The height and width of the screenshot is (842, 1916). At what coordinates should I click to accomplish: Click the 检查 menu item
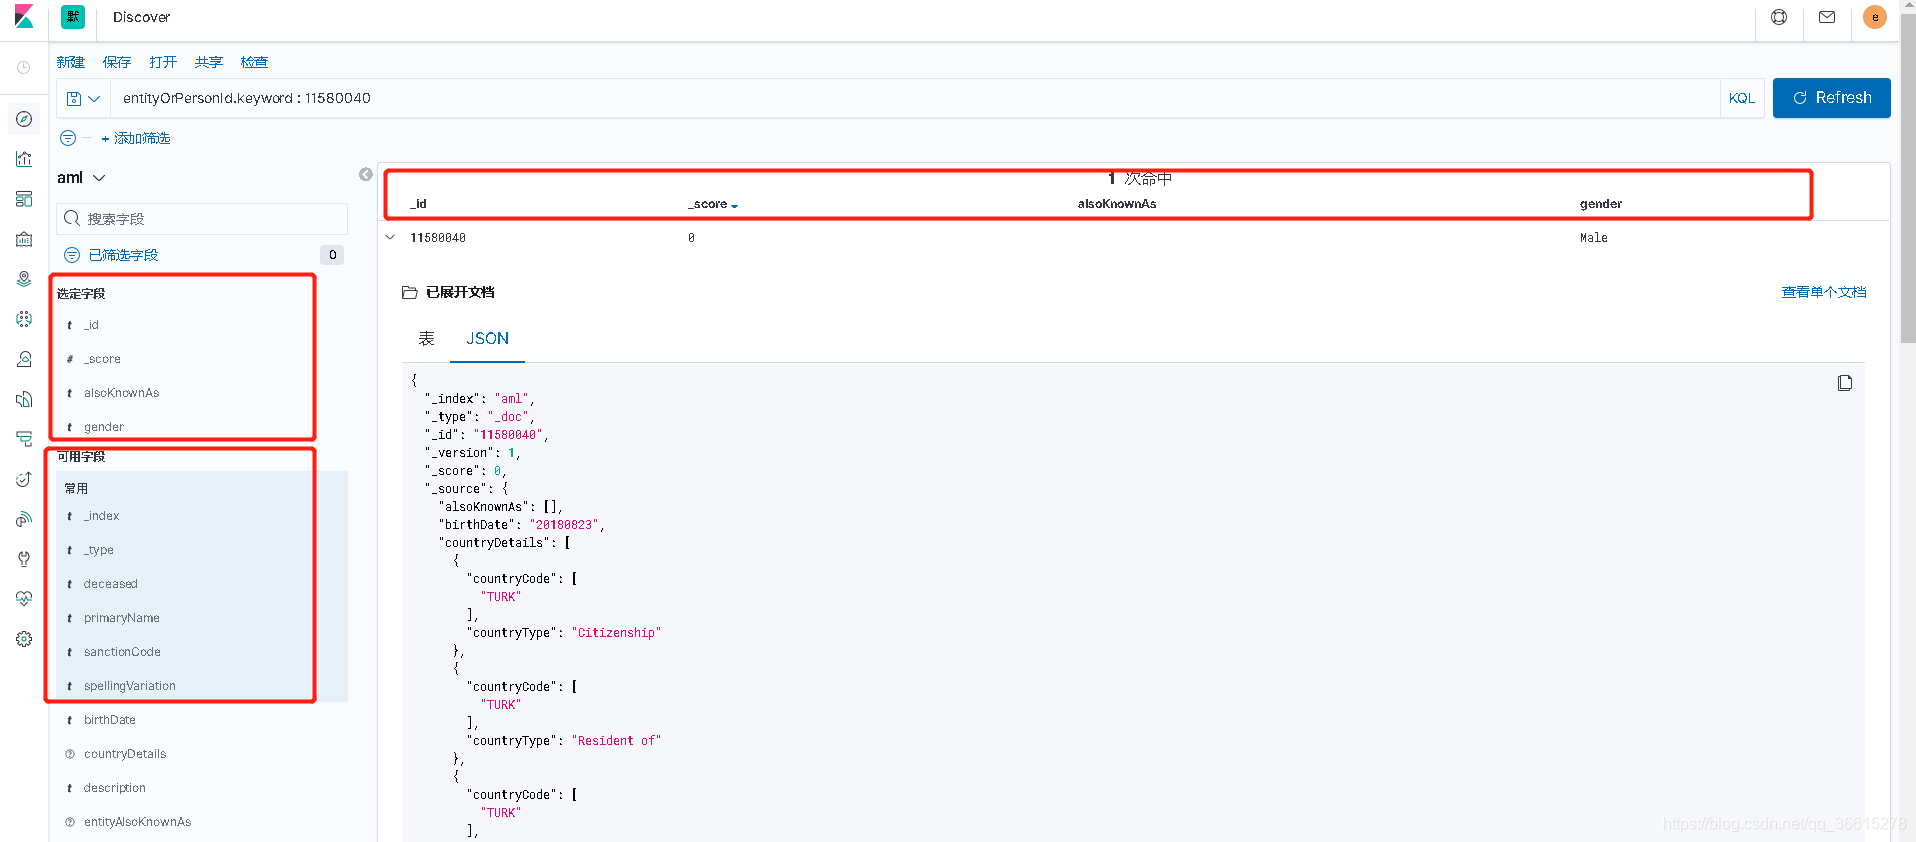pos(254,62)
